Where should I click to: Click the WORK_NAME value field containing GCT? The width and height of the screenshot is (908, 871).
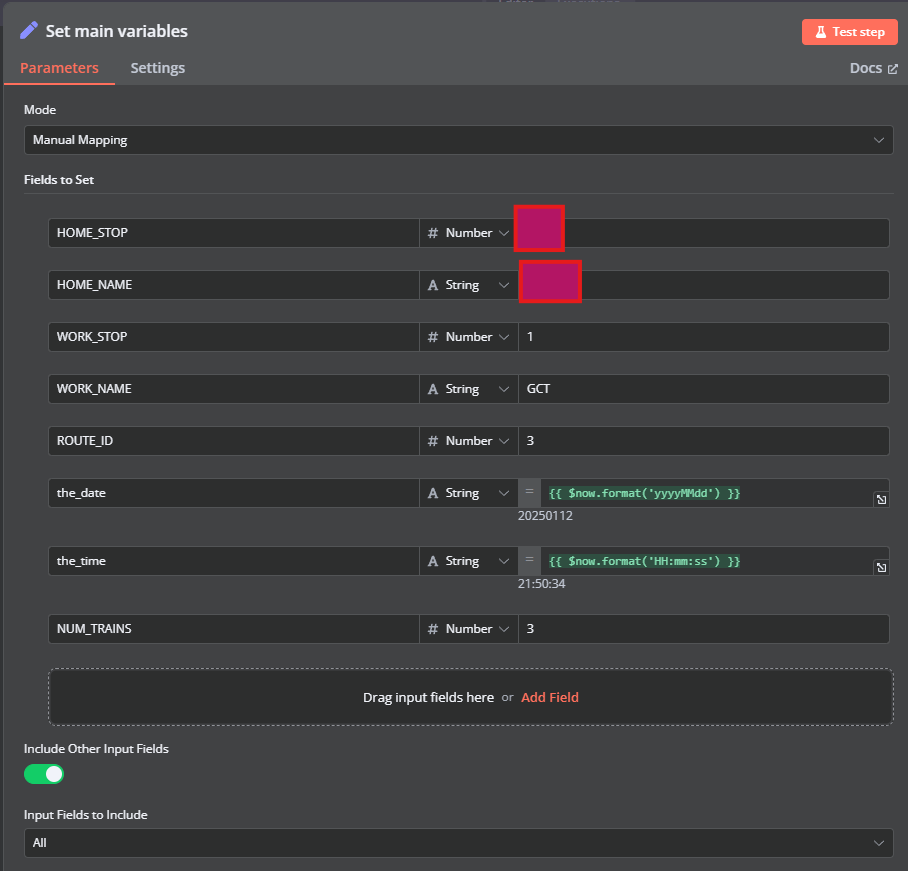click(702, 389)
